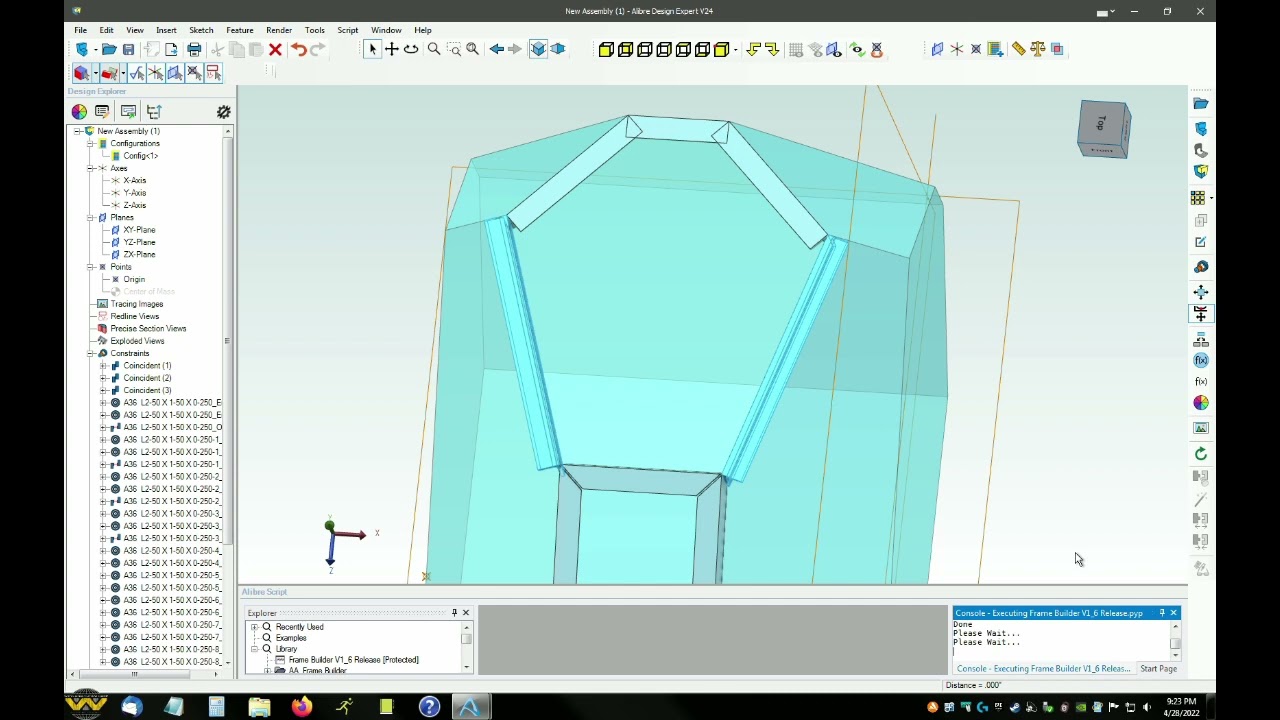Toggle the grid display icon
The image size is (1280, 720).
click(796, 49)
